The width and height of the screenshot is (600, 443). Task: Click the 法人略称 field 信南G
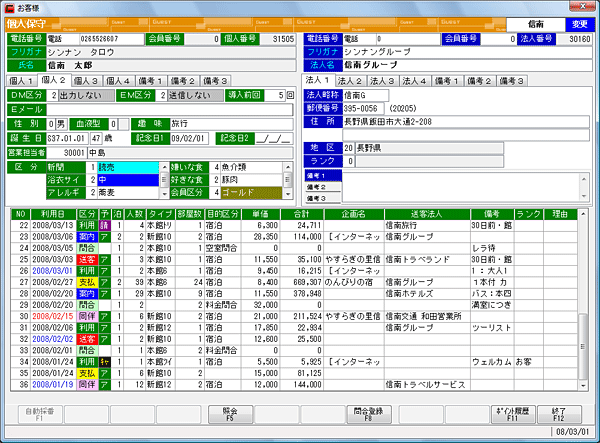365,95
